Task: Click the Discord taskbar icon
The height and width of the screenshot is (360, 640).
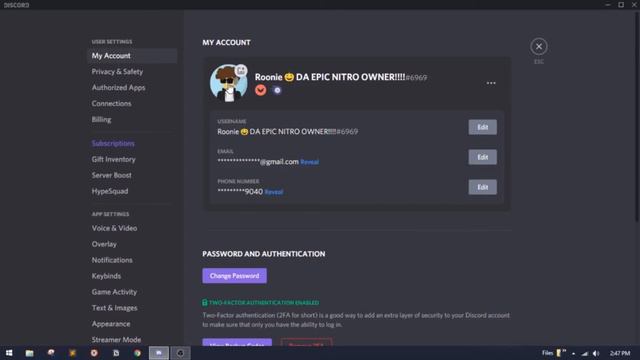Action: (x=159, y=353)
